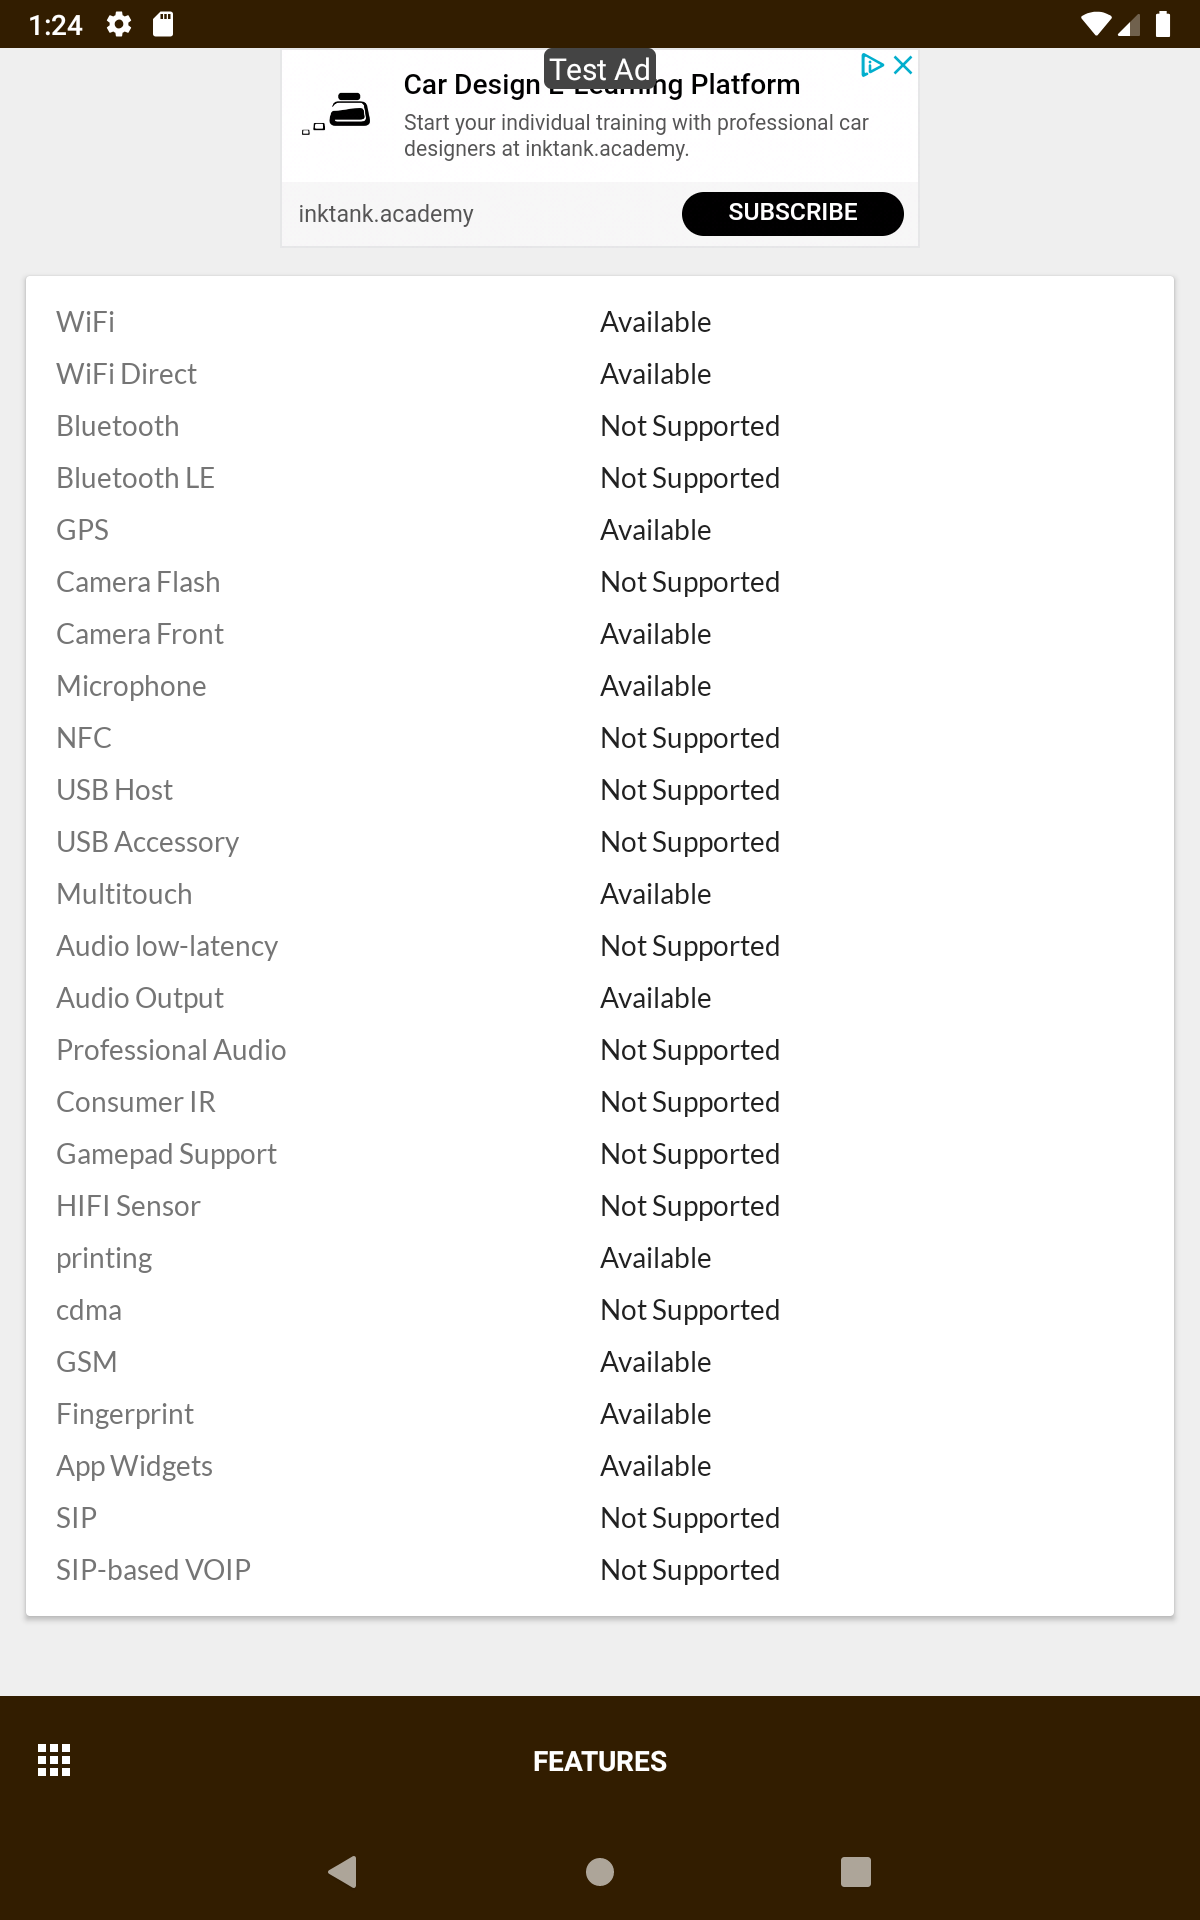Image resolution: width=1200 pixels, height=1920 pixels.
Task: Tap the Gamepad Support row
Action: (x=600, y=1154)
